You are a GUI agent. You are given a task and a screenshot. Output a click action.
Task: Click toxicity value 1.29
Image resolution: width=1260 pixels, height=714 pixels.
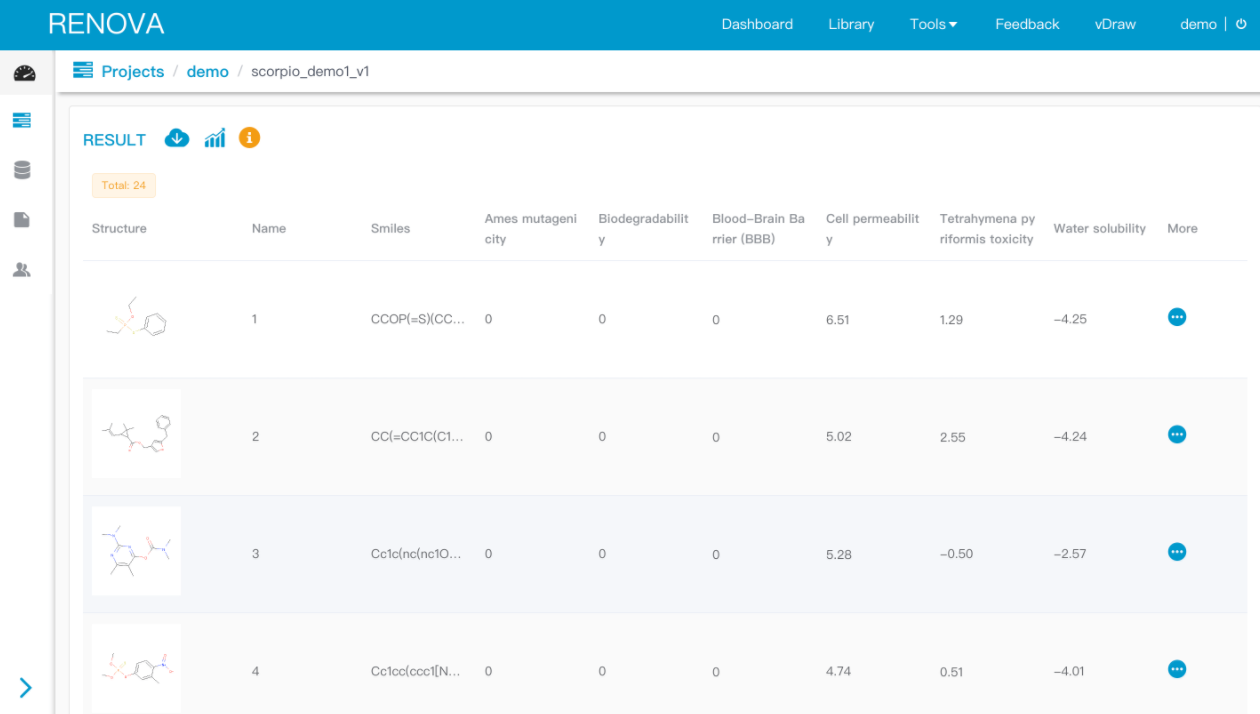pyautogui.click(x=951, y=319)
